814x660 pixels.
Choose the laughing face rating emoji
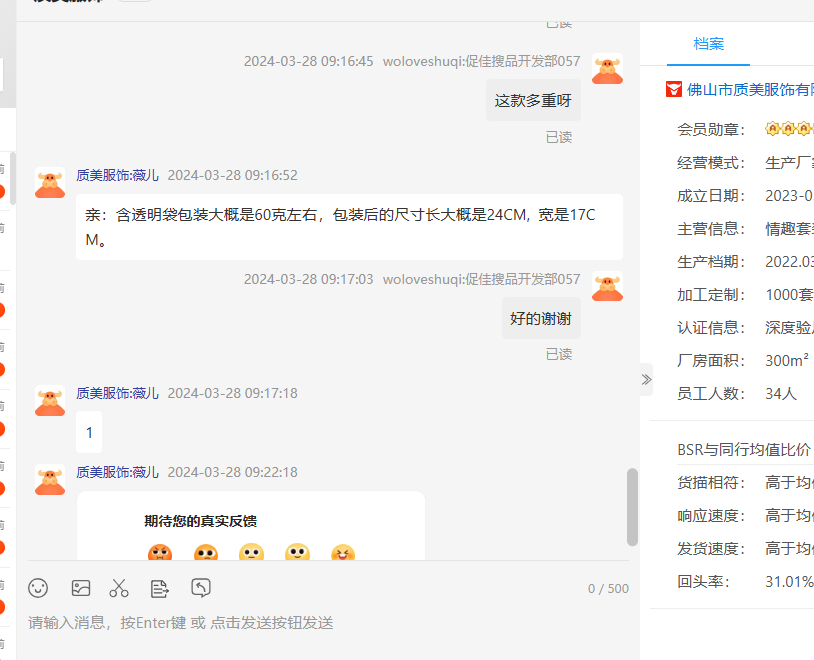point(343,553)
